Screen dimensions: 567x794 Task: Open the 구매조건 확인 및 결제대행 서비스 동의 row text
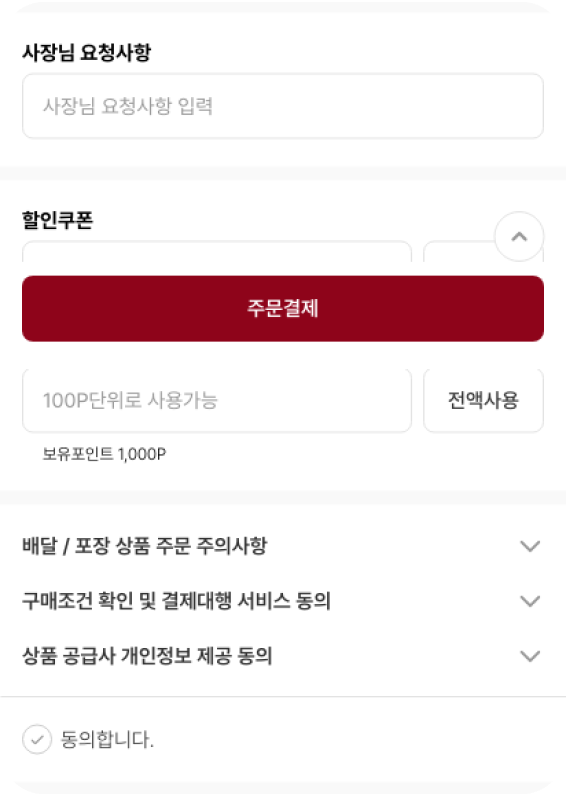176,601
